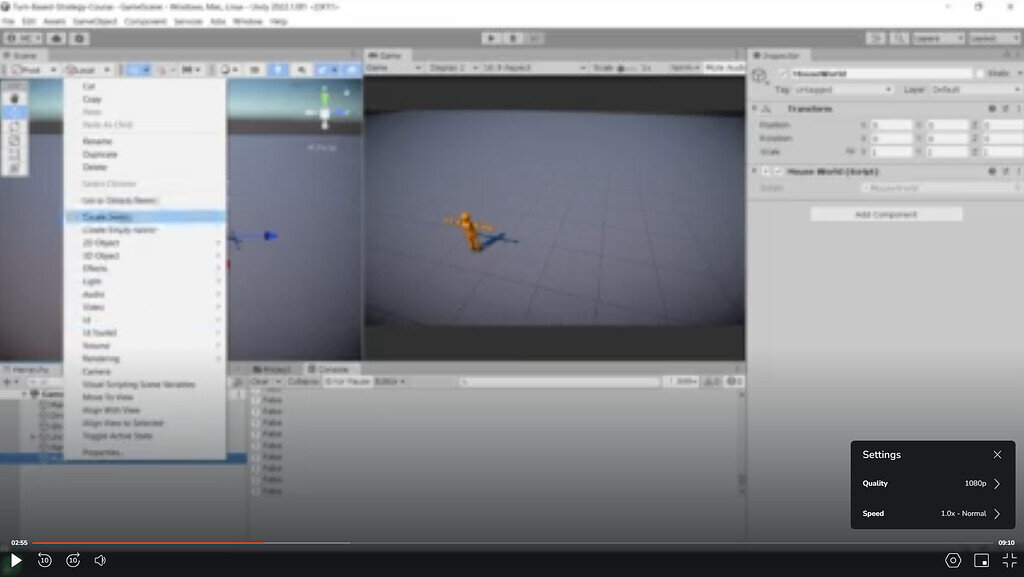Screen dimensions: 1024x577
Task: Play the video
Action: (16, 561)
